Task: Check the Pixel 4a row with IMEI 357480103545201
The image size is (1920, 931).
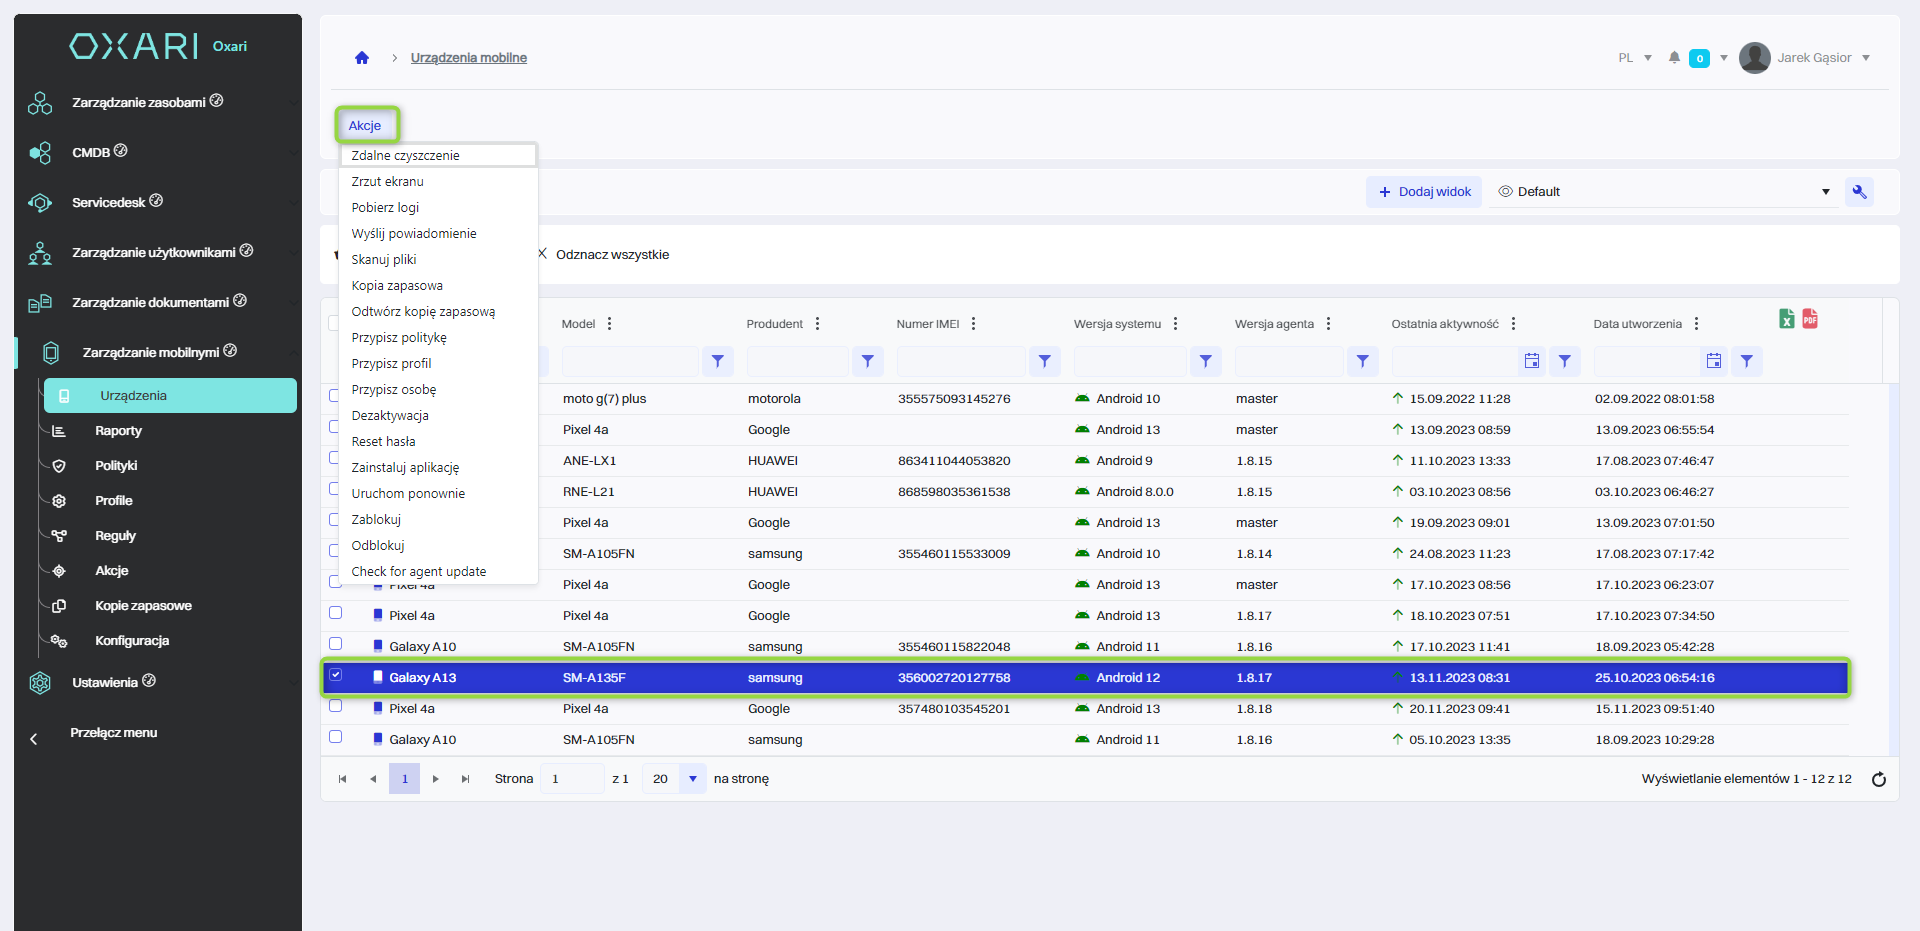Action: pos(336,706)
